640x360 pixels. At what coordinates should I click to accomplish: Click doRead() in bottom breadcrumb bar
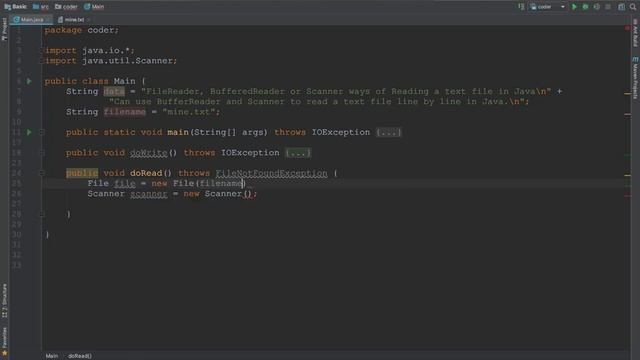(80, 356)
